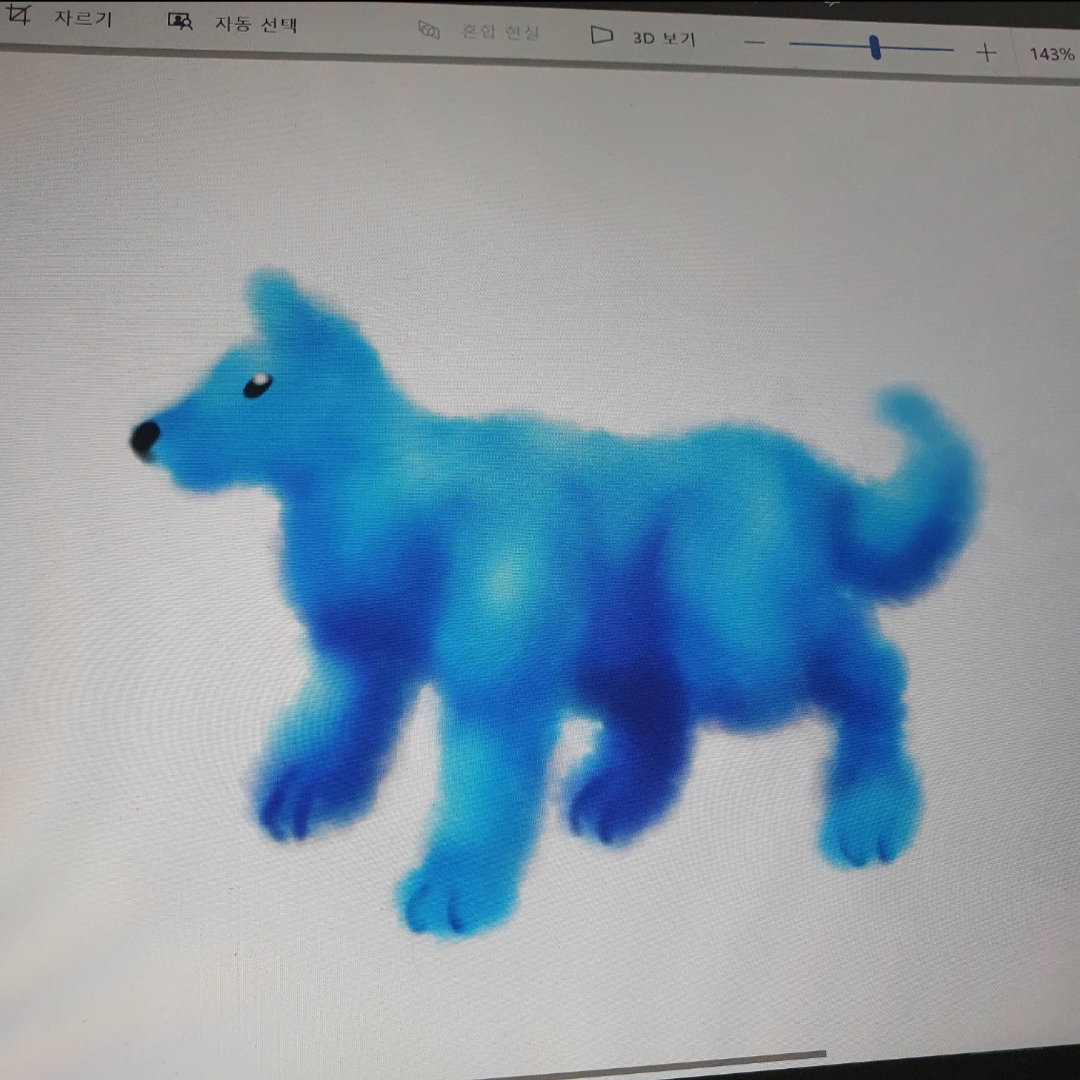1080x1080 pixels.
Task: Toggle the 3D 보기 text label
Action: (x=664, y=38)
